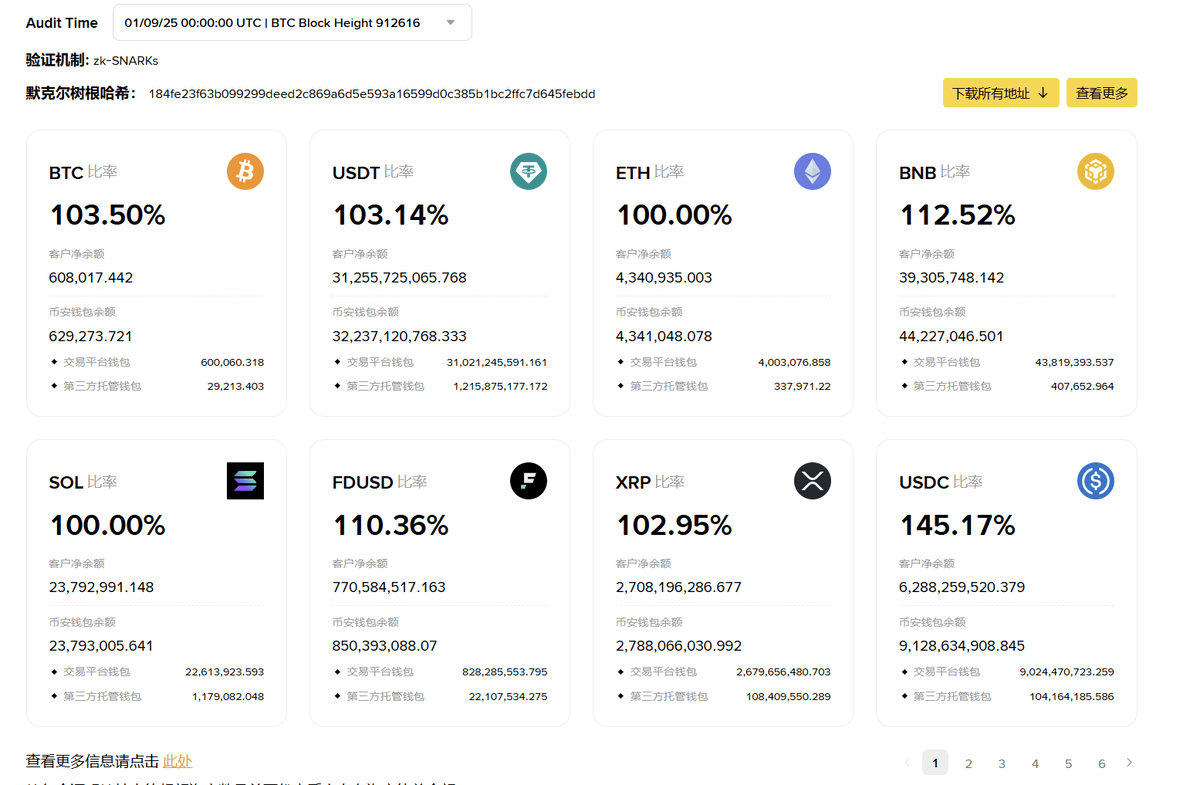The width and height of the screenshot is (1200, 785).
Task: Click the FDUSD coin icon
Action: (528, 481)
